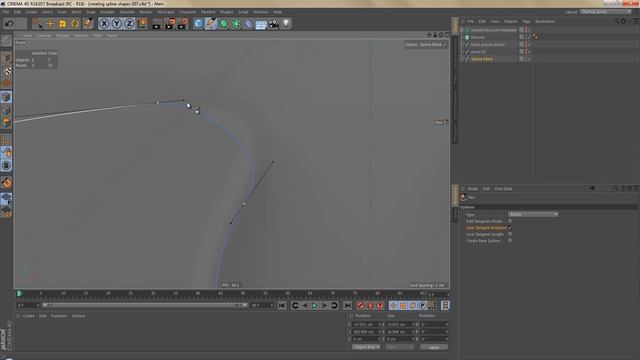This screenshot has height=360, width=640.
Task: Open the Objects menu in Object Manager
Action: (x=511, y=21)
